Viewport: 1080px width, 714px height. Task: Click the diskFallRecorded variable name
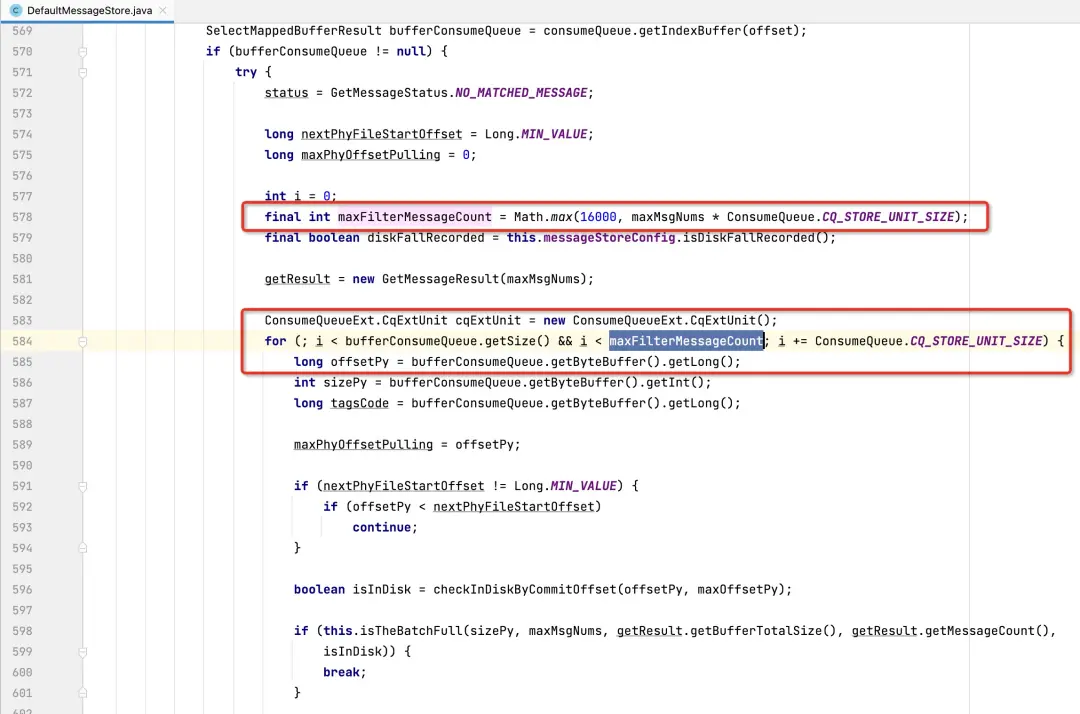coord(426,238)
